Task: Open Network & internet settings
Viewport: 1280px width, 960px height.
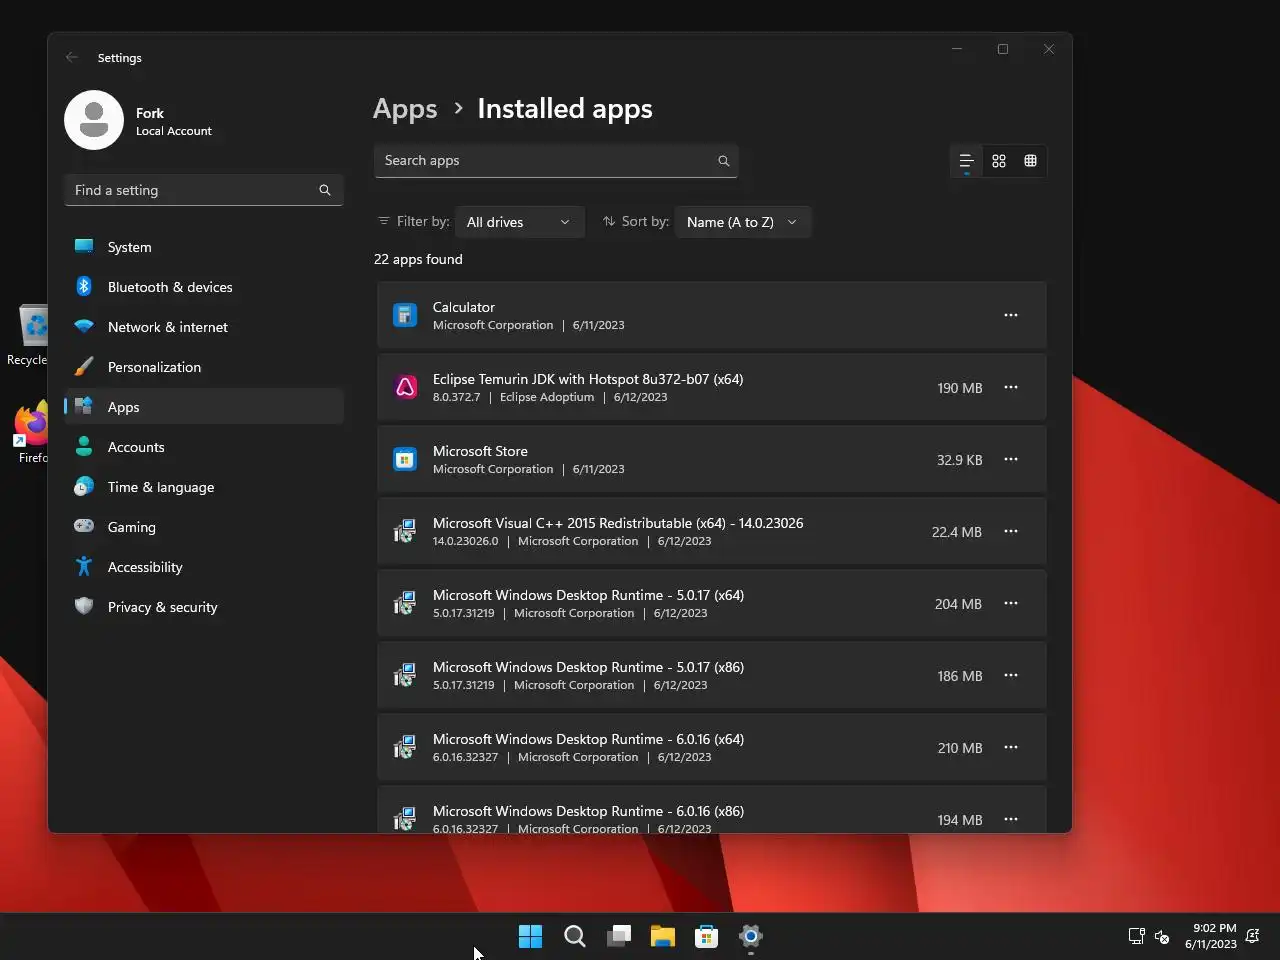Action: click(x=204, y=327)
